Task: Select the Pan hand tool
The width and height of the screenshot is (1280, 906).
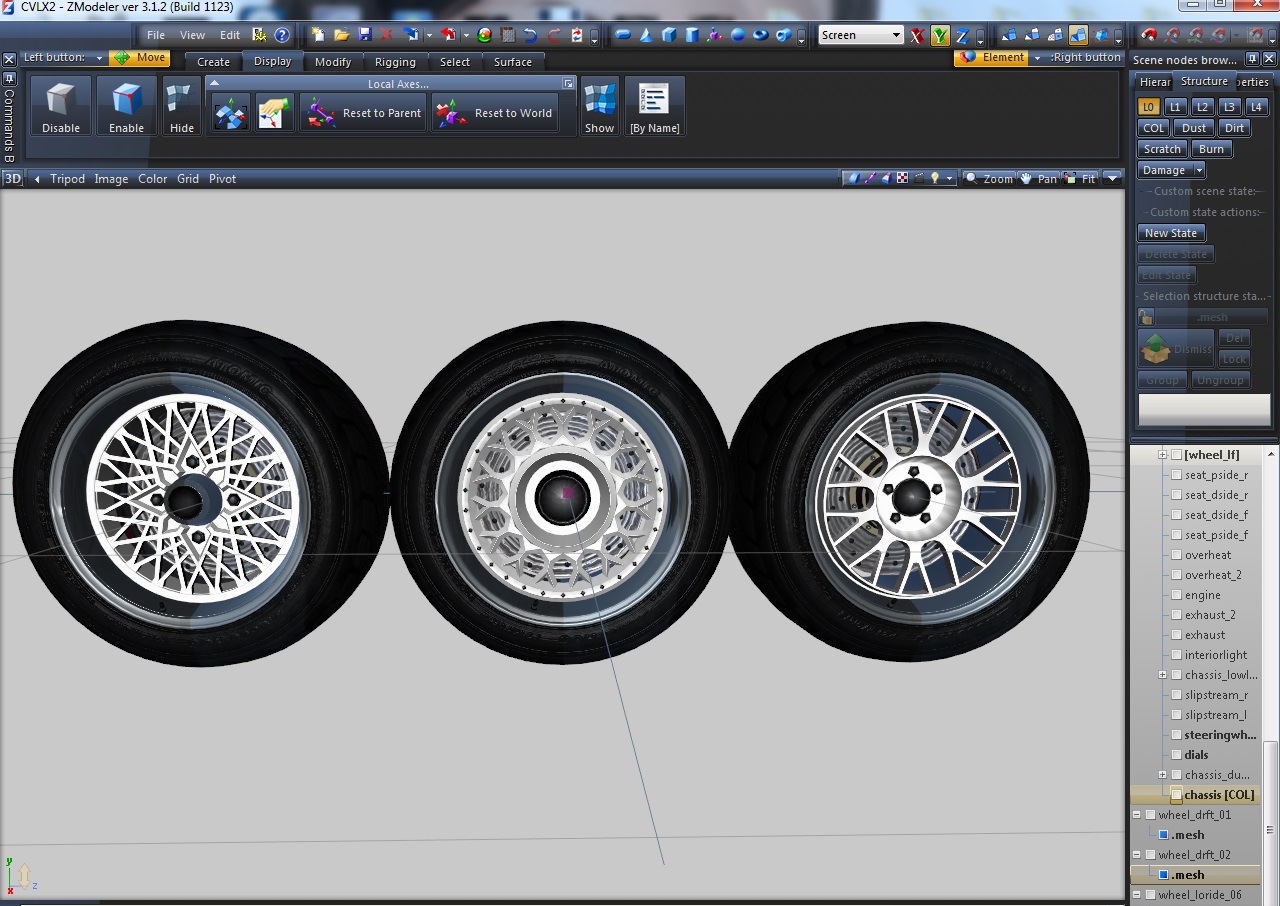Action: 1037,179
